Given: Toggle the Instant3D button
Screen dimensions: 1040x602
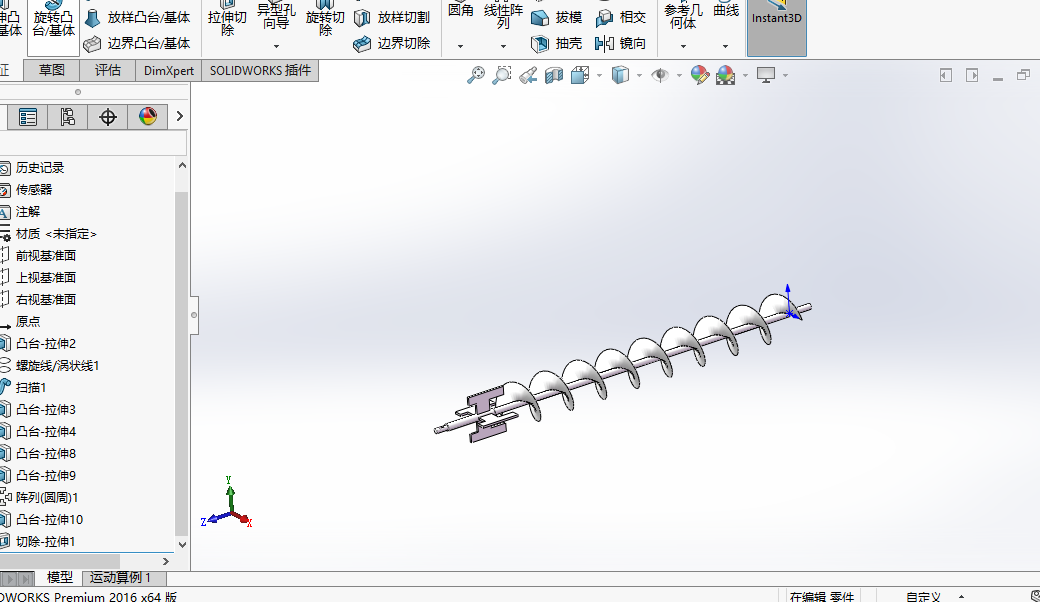Looking at the screenshot, I should (x=777, y=27).
